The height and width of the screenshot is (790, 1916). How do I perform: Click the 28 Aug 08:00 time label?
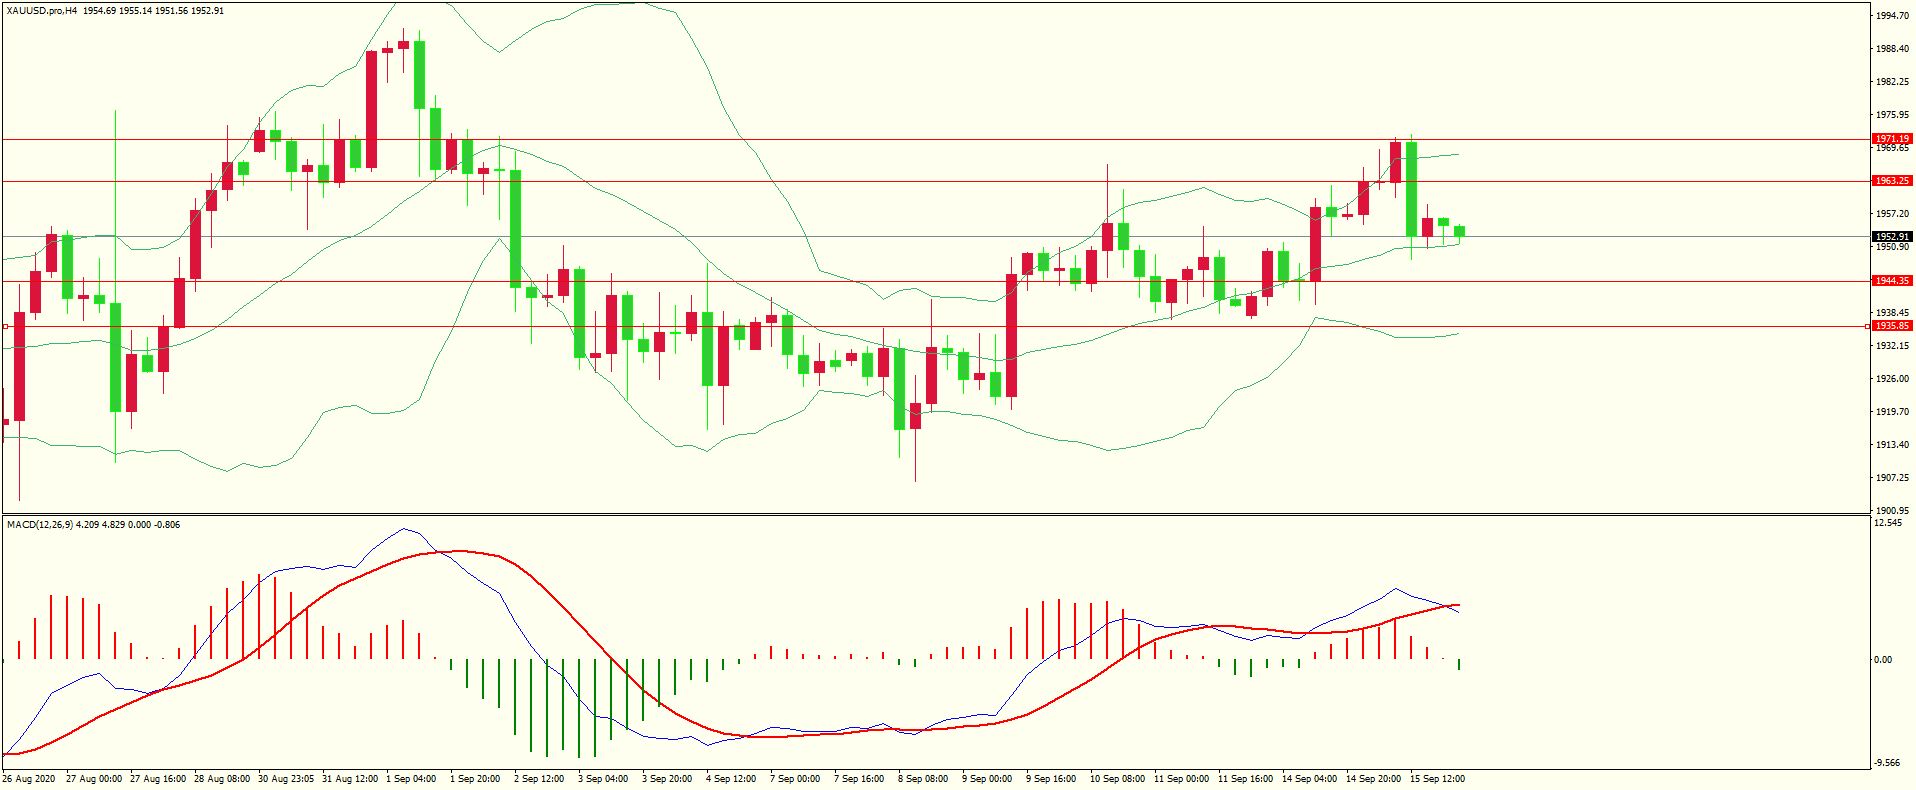pyautogui.click(x=222, y=779)
